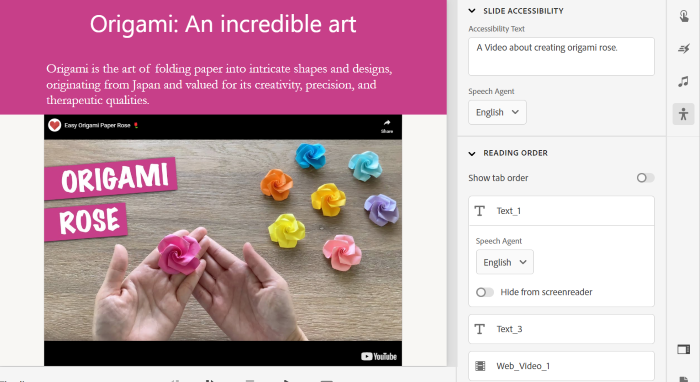Click the text icon beside Text_3

click(x=480, y=329)
